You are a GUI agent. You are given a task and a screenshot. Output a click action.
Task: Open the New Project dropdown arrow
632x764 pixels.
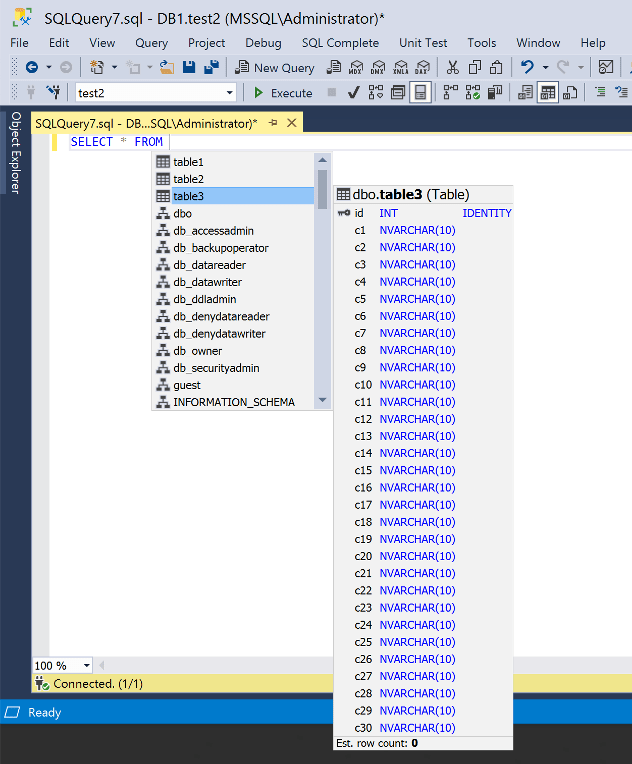pos(115,67)
